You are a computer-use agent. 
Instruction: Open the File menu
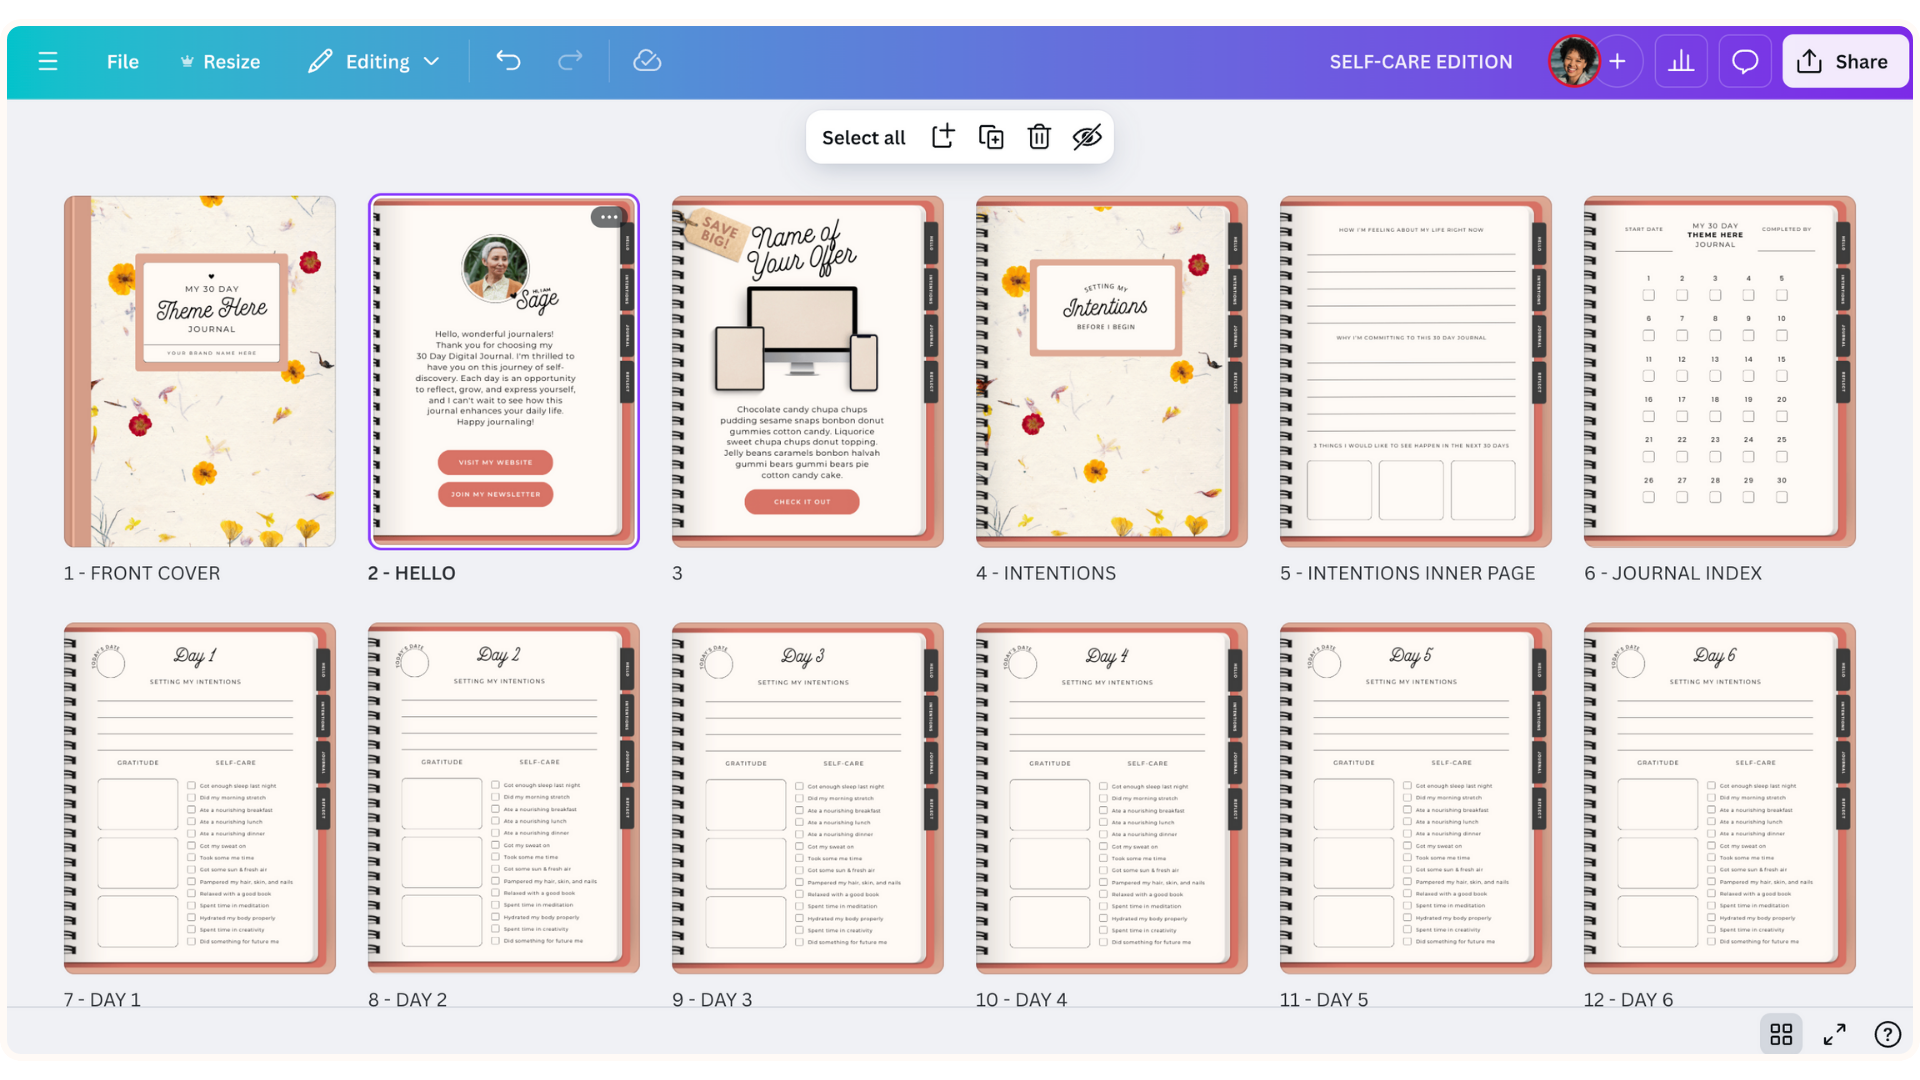[x=122, y=61]
